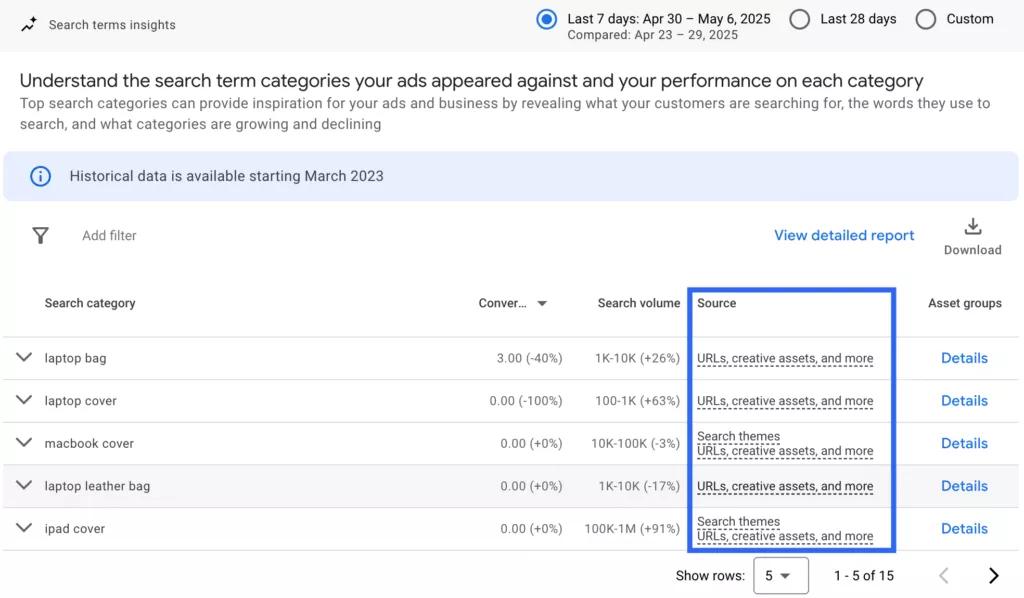
Task: Click the previous page left arrow
Action: pos(944,575)
